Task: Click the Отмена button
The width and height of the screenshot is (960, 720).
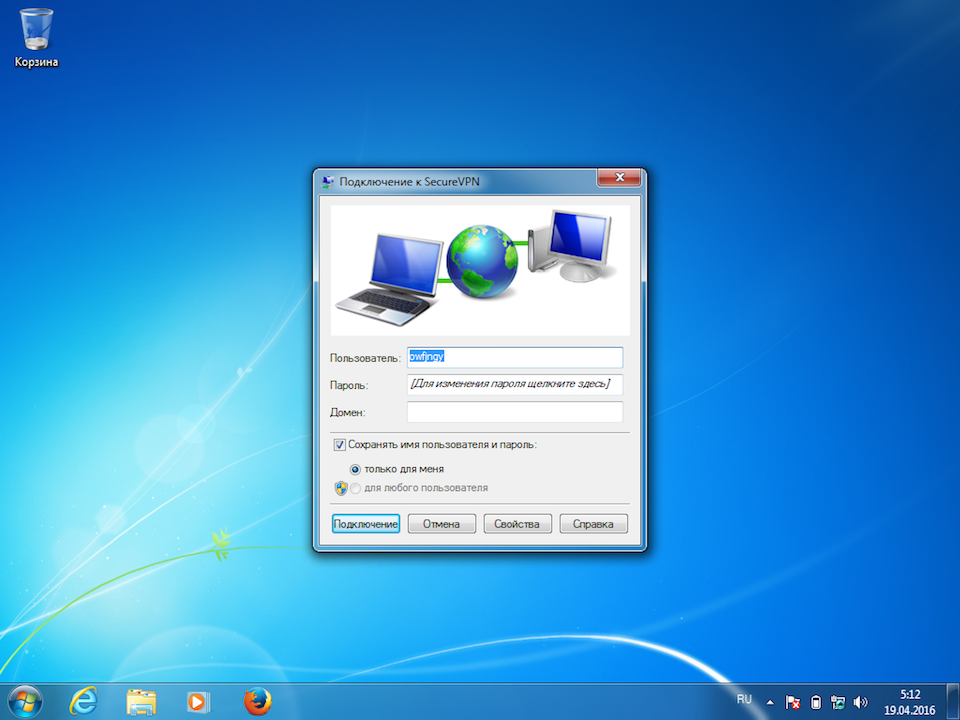Action: (x=441, y=524)
